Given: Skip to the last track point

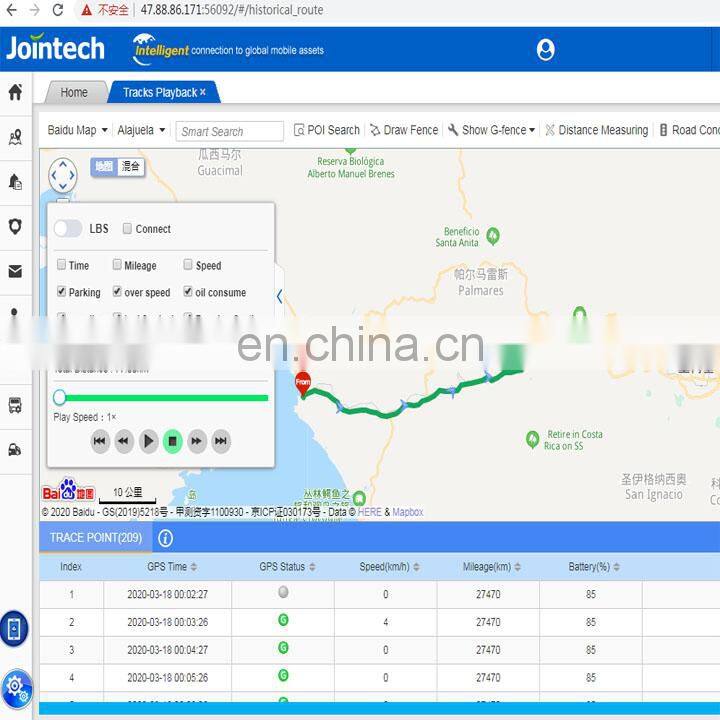Looking at the screenshot, I should coord(221,440).
